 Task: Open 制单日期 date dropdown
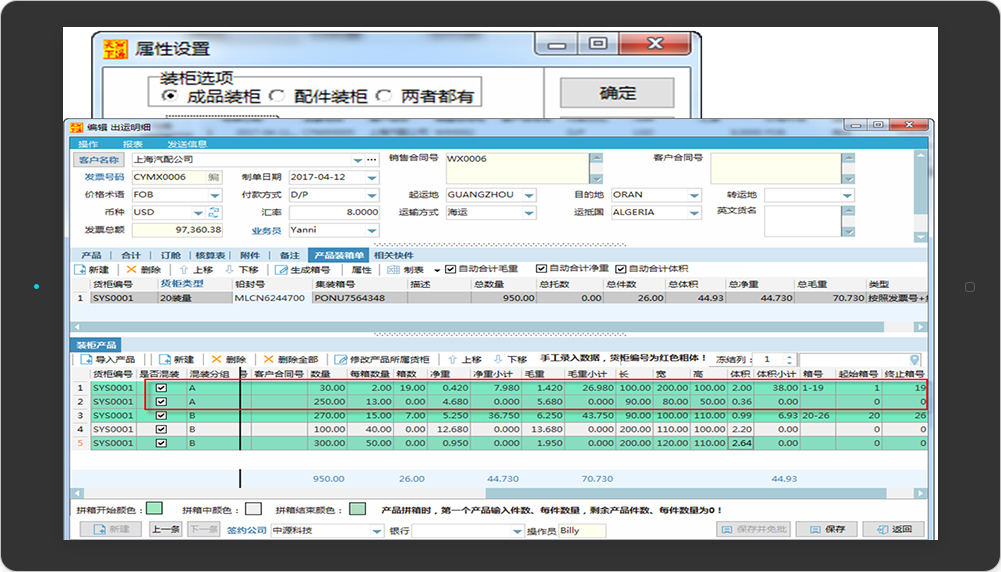[372, 177]
